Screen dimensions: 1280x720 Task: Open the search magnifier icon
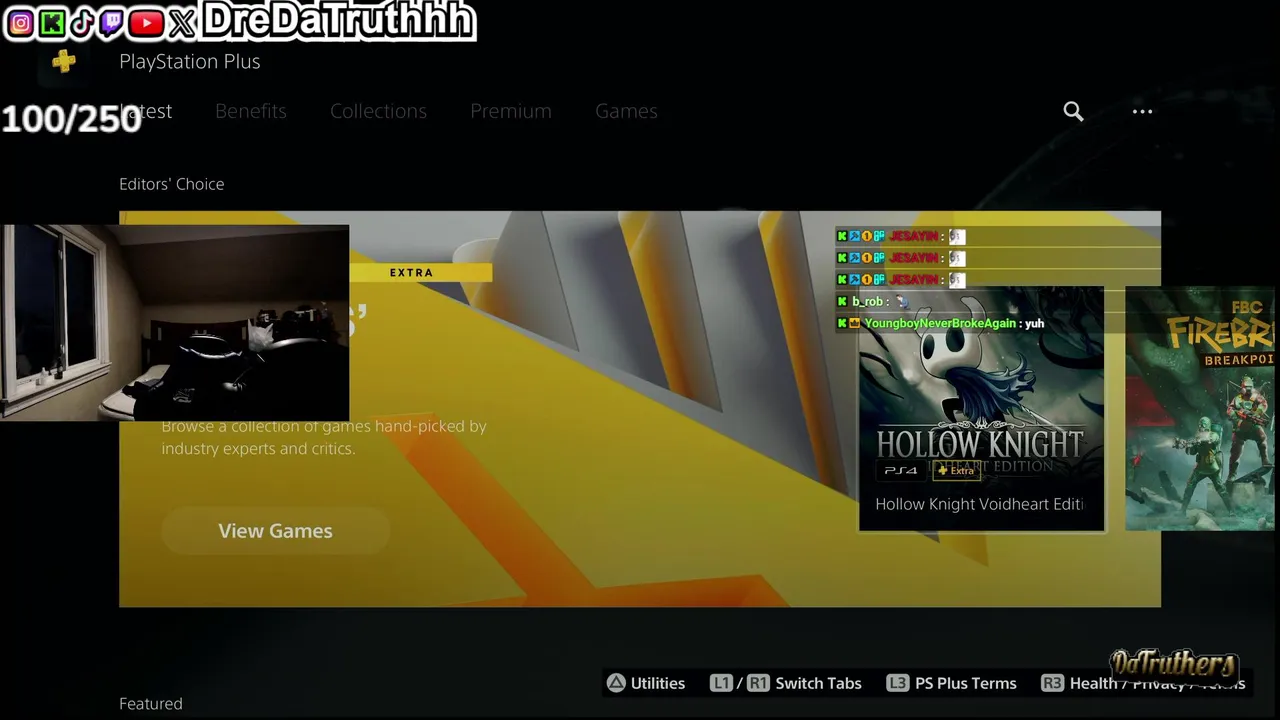1073,111
